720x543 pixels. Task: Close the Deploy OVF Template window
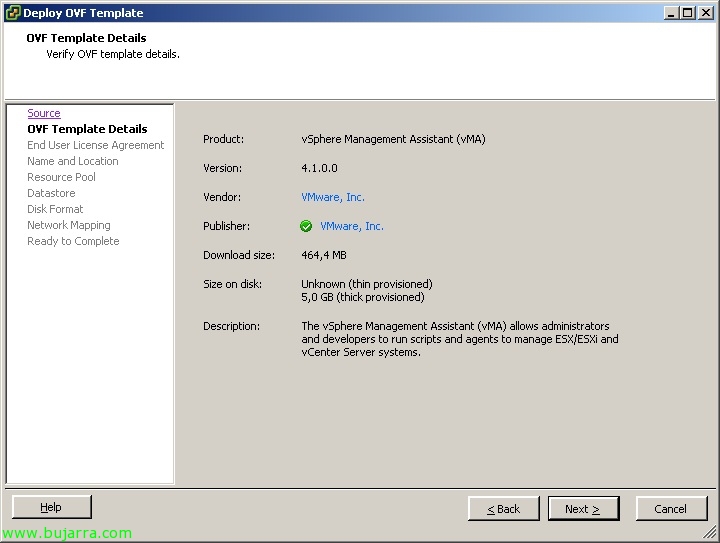coord(705,13)
